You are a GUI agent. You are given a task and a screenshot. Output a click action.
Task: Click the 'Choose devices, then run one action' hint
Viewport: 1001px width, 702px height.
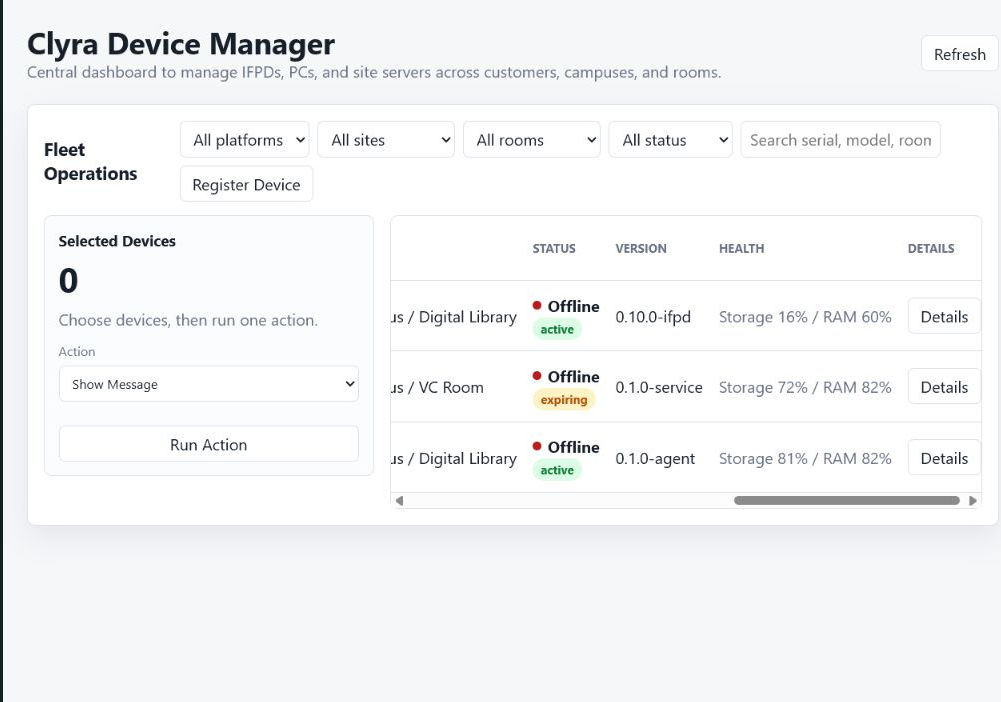188,320
